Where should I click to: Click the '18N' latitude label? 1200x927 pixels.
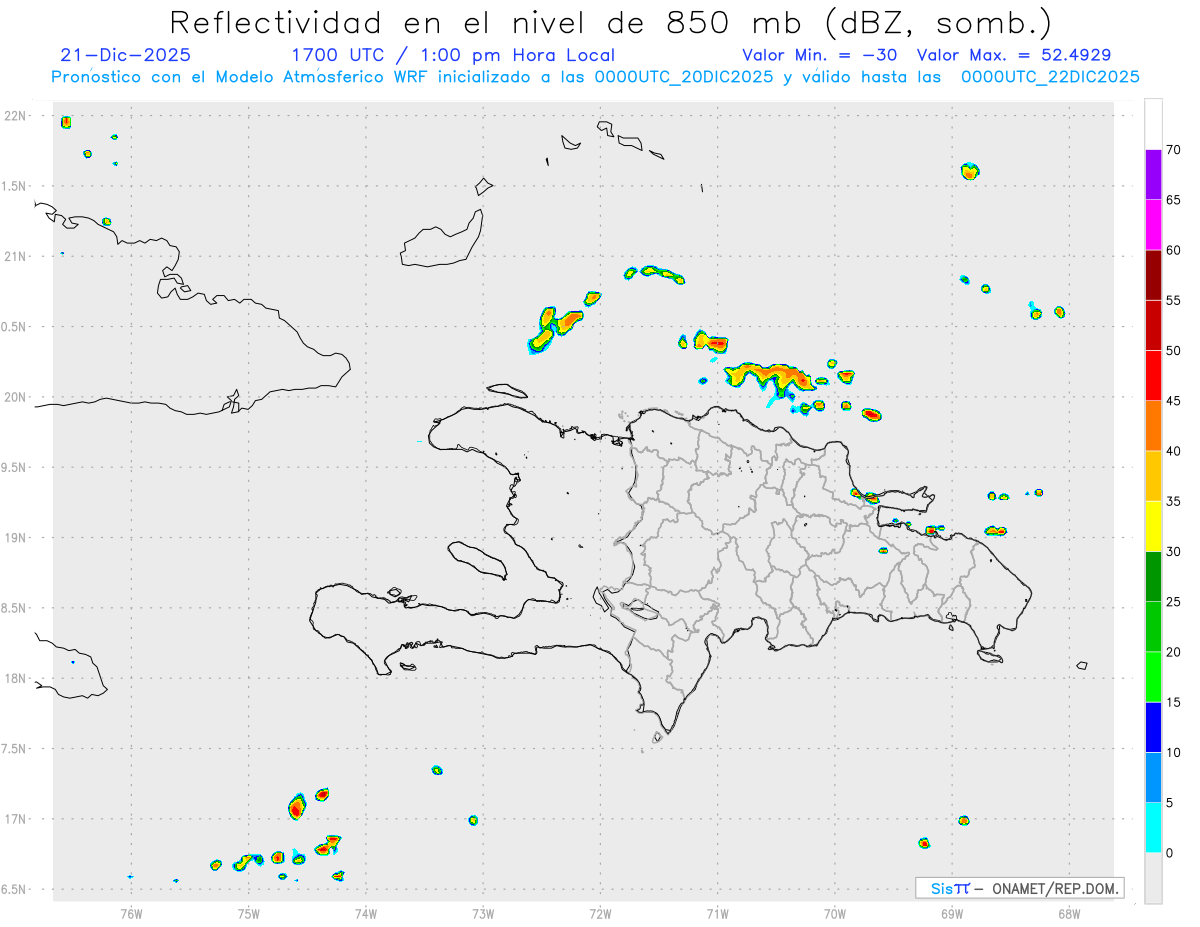pos(17,679)
